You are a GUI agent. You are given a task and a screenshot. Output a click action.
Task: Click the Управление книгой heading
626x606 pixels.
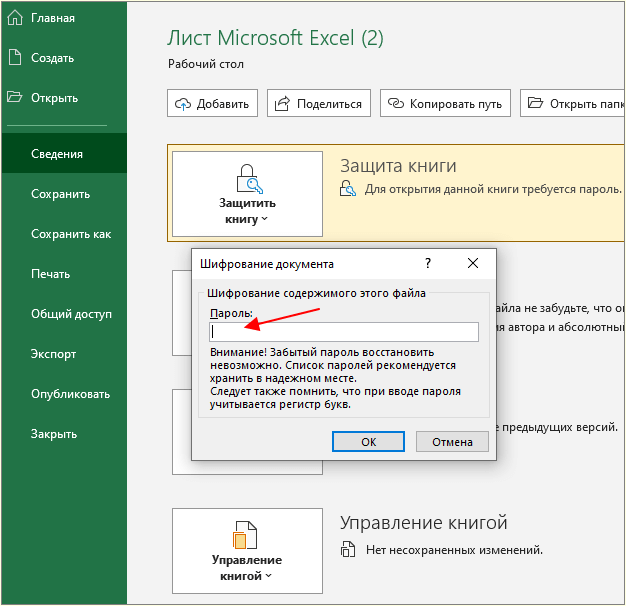coord(424,523)
